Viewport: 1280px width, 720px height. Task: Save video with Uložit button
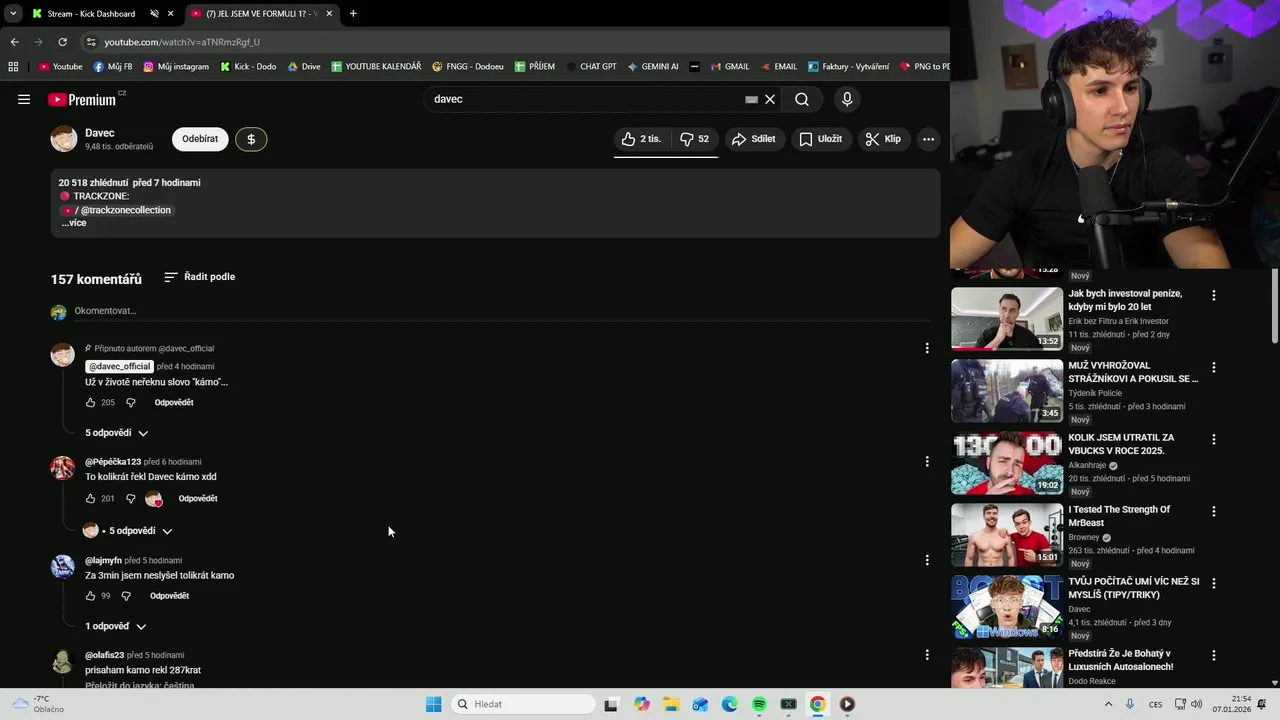[x=820, y=139]
